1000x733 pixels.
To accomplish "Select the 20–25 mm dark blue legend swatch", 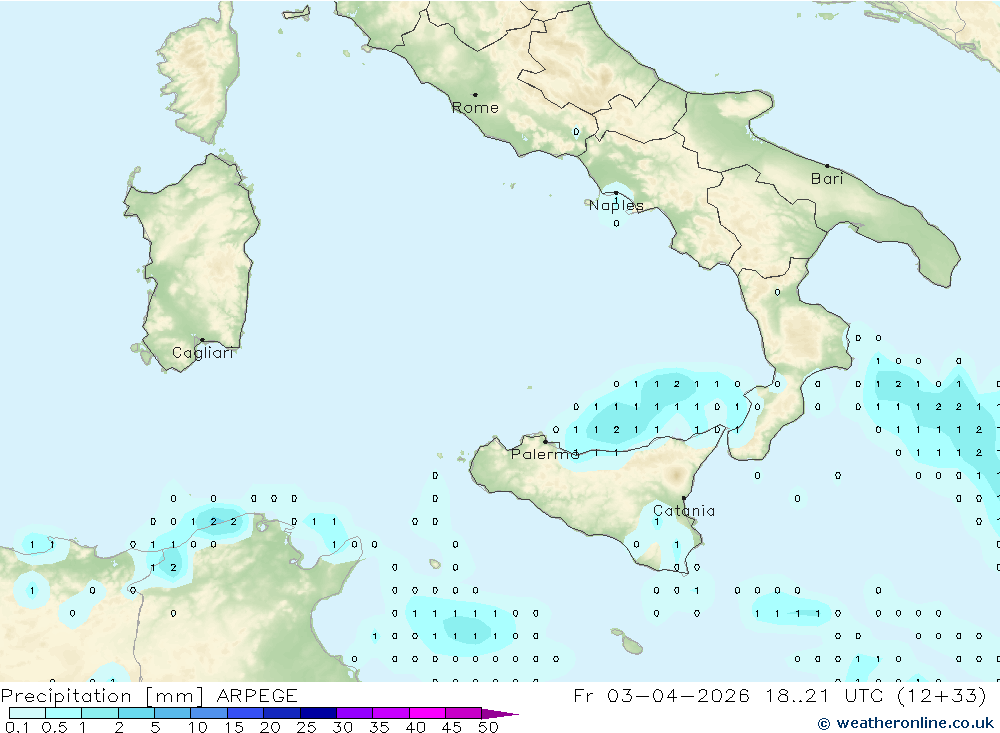I will coord(281,713).
